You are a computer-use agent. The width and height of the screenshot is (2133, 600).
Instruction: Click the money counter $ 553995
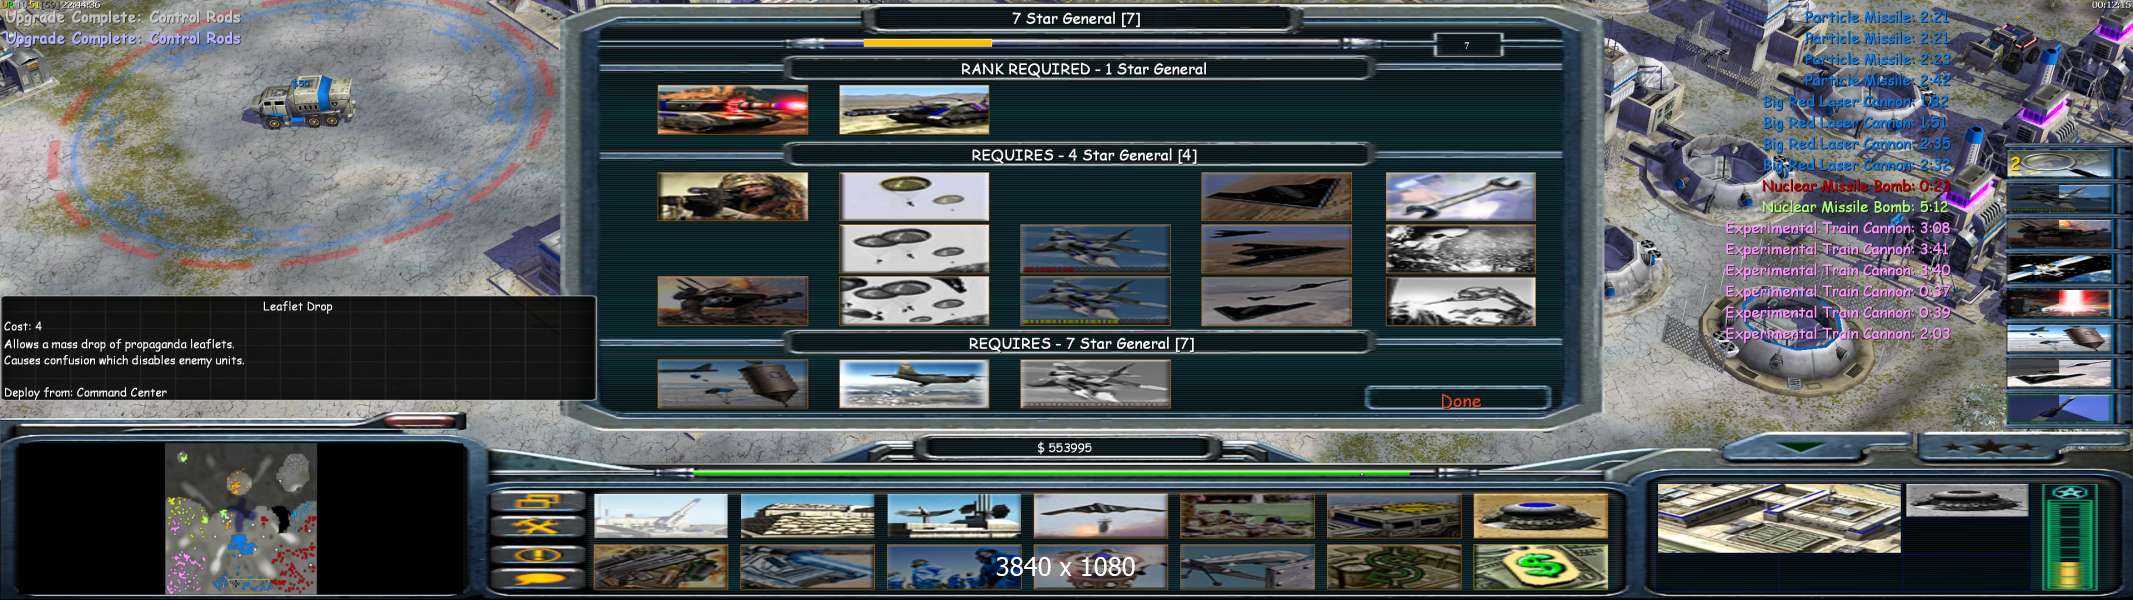pyautogui.click(x=1065, y=447)
